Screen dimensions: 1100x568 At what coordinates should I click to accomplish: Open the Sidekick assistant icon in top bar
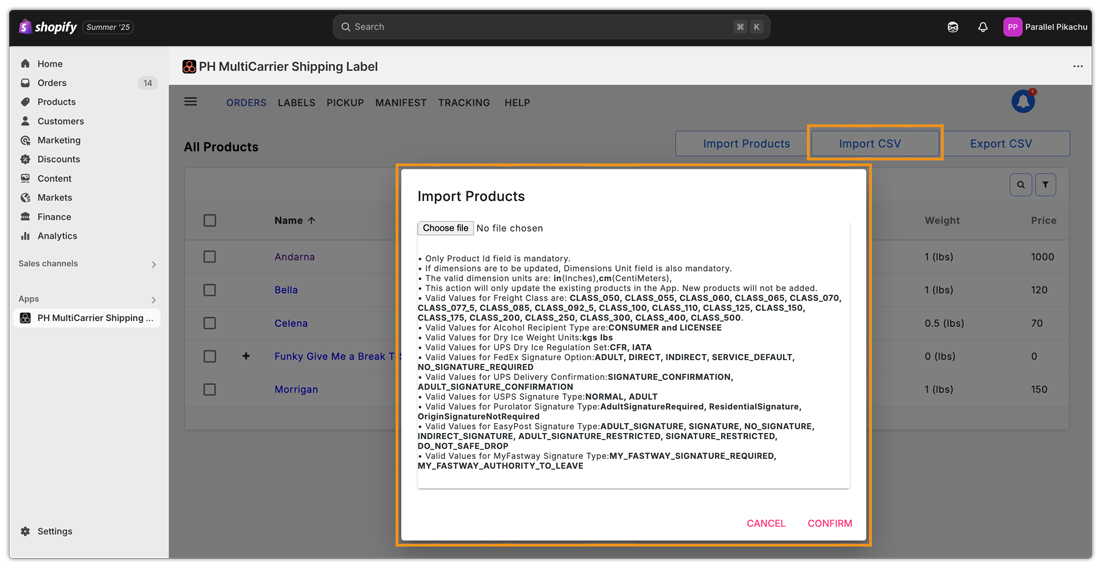953,27
